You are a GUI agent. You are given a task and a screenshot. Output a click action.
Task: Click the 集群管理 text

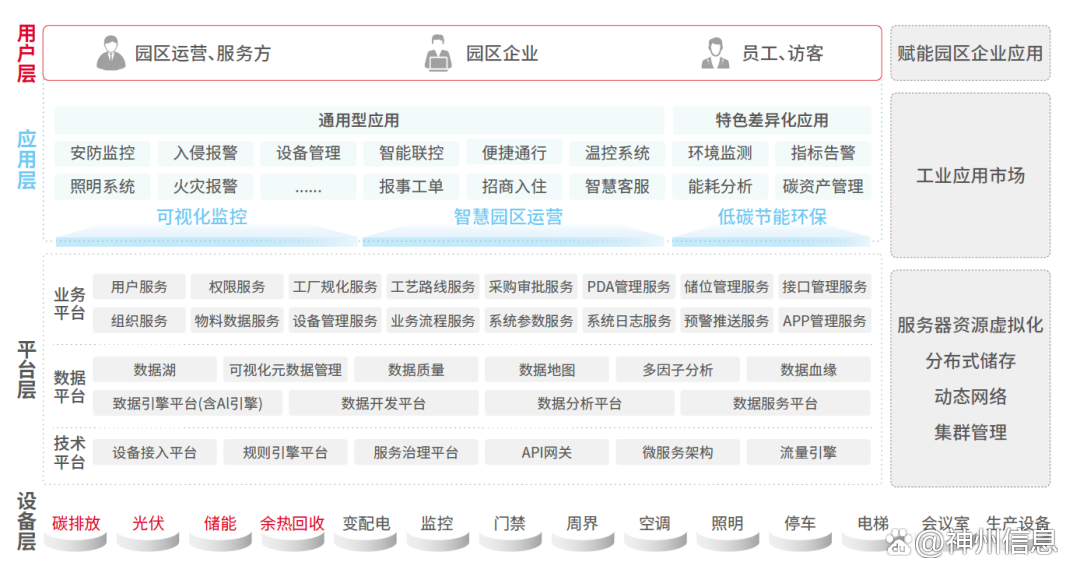970,433
